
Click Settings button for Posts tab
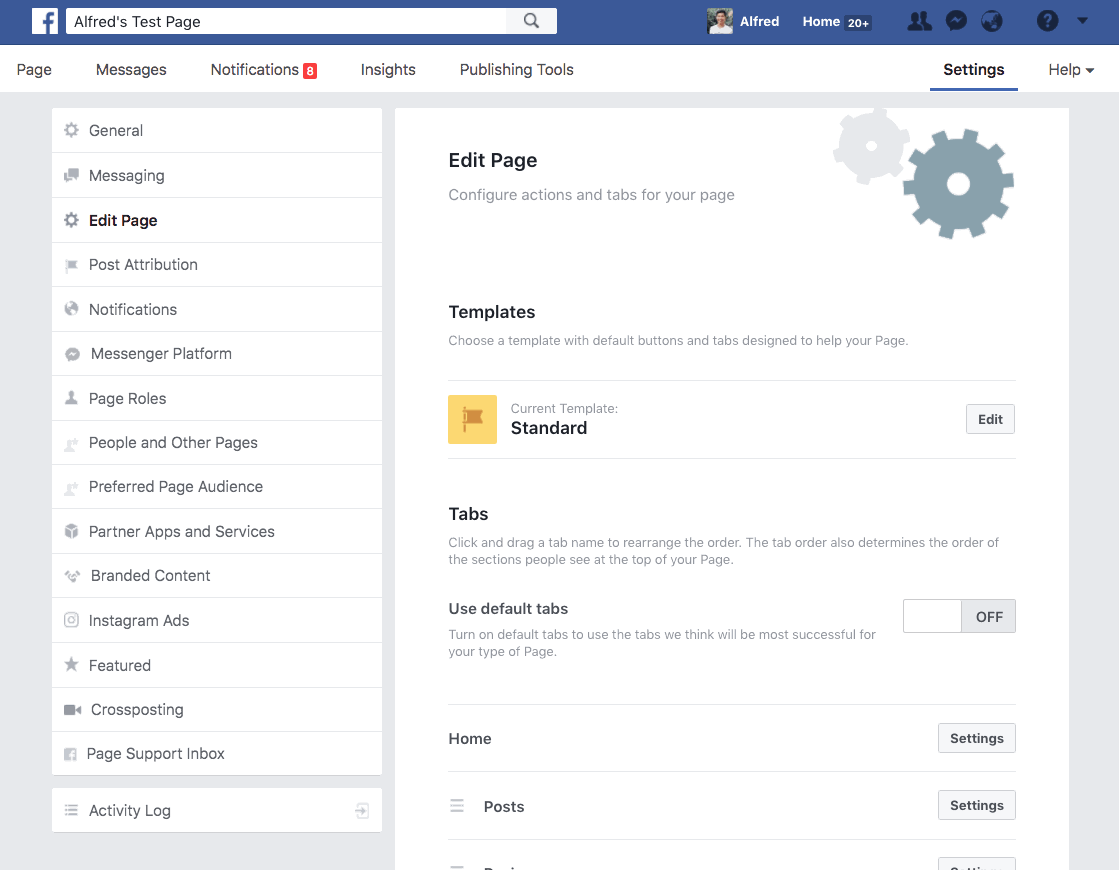click(x=976, y=805)
